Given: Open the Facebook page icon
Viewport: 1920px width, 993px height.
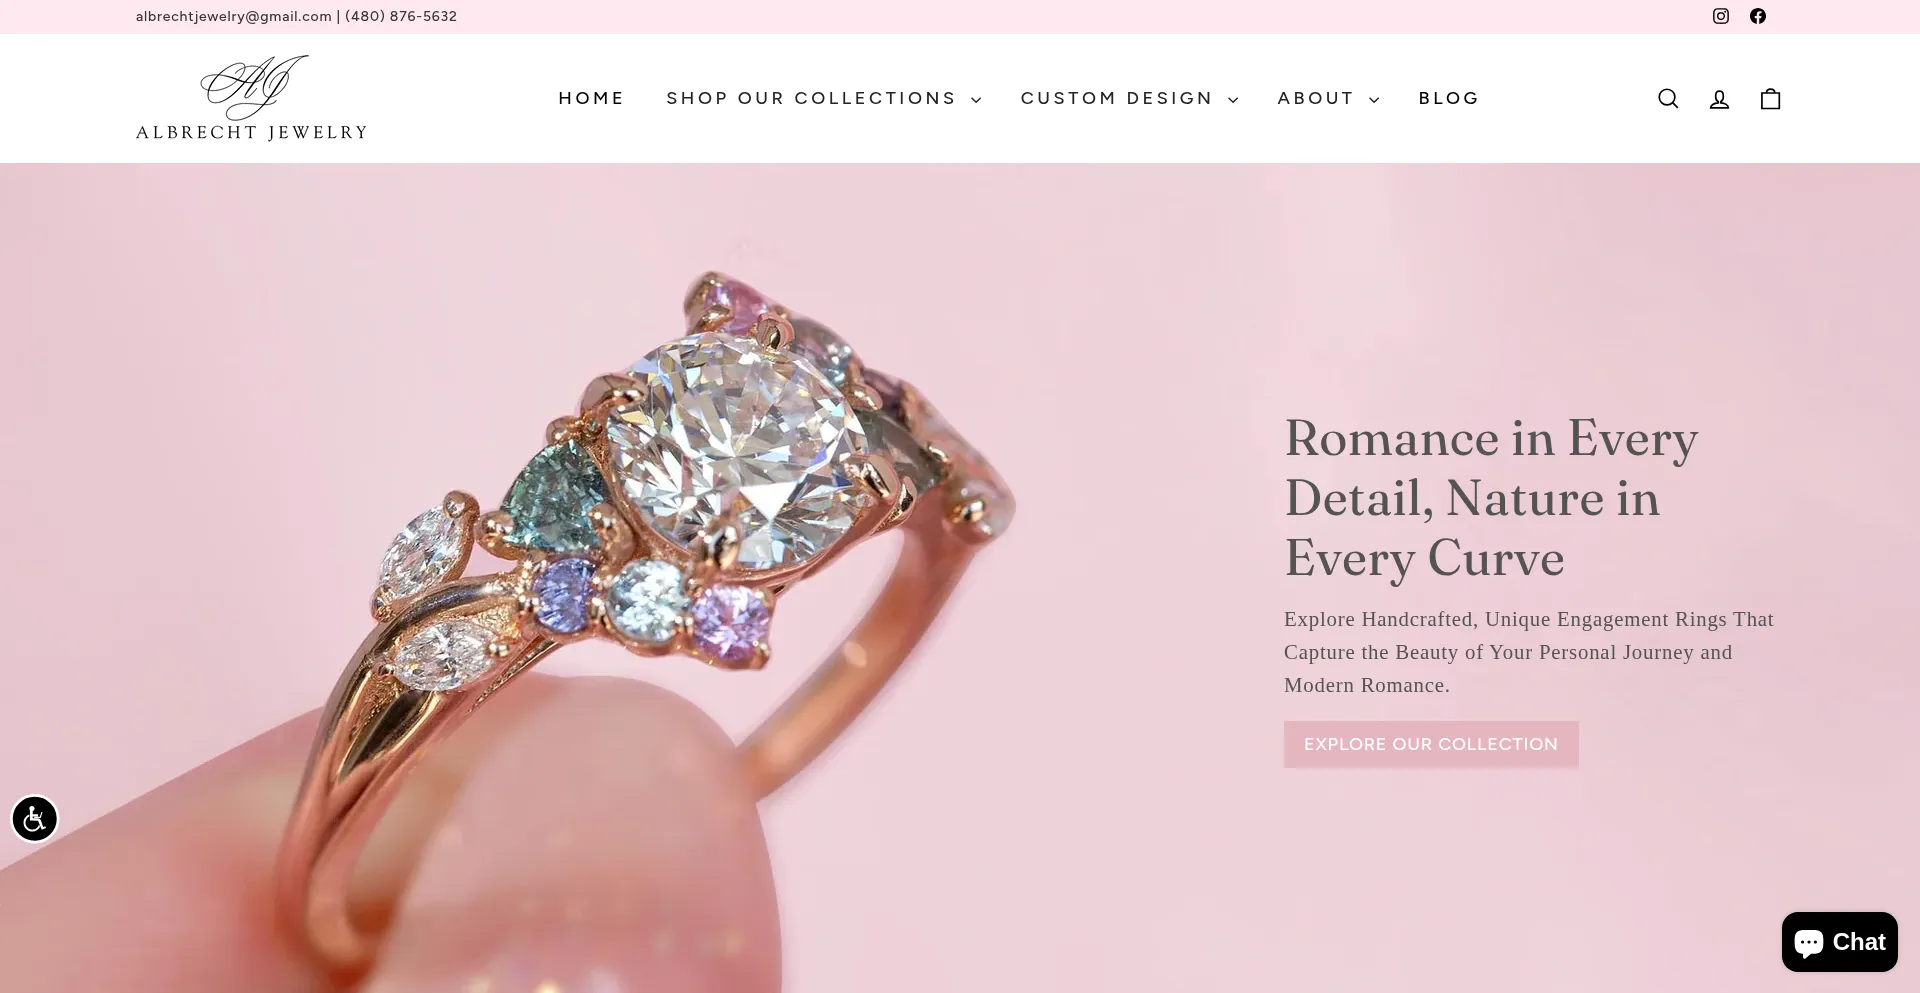Looking at the screenshot, I should coord(1758,16).
